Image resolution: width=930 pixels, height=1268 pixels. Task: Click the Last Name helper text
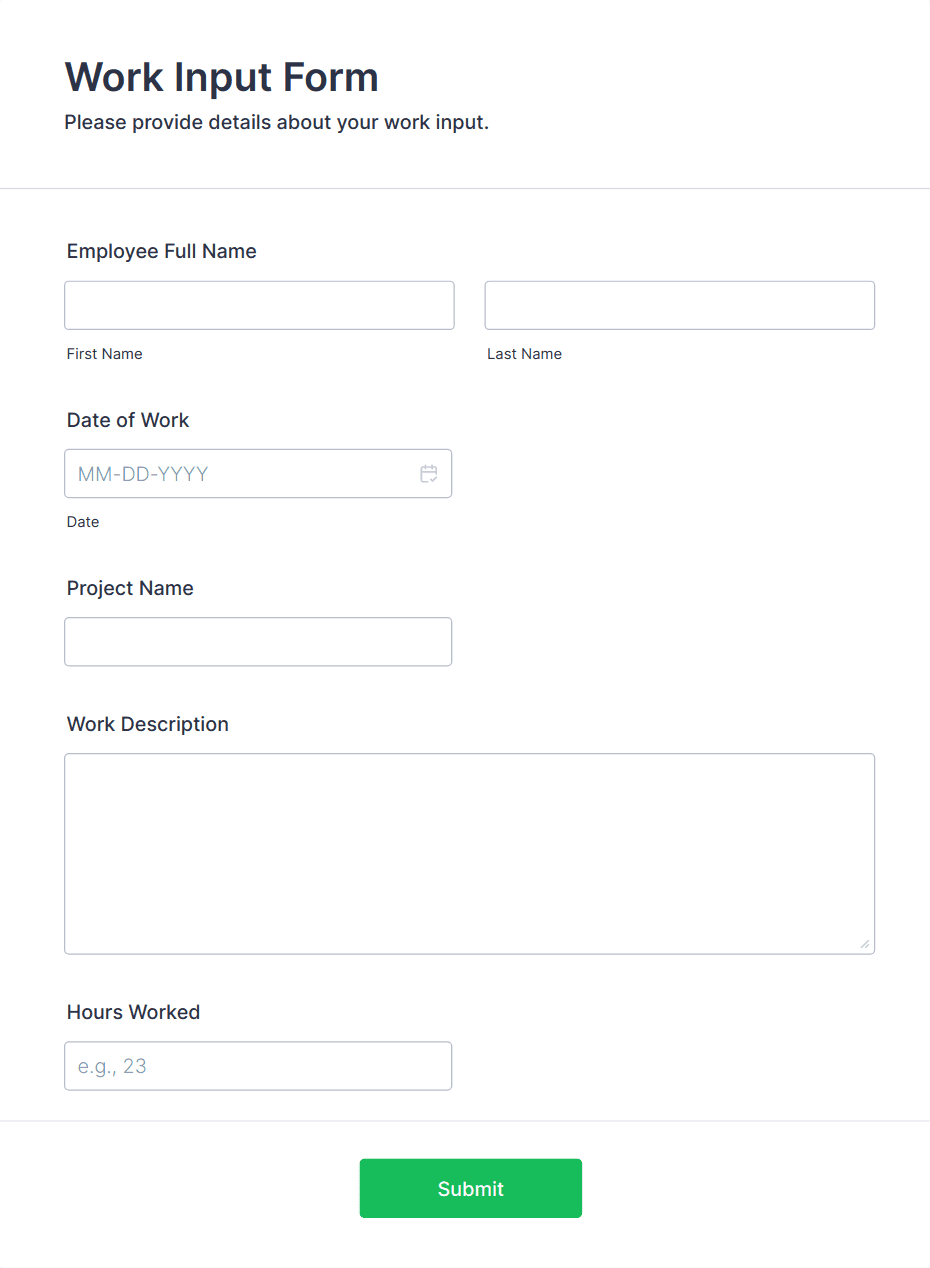click(524, 353)
